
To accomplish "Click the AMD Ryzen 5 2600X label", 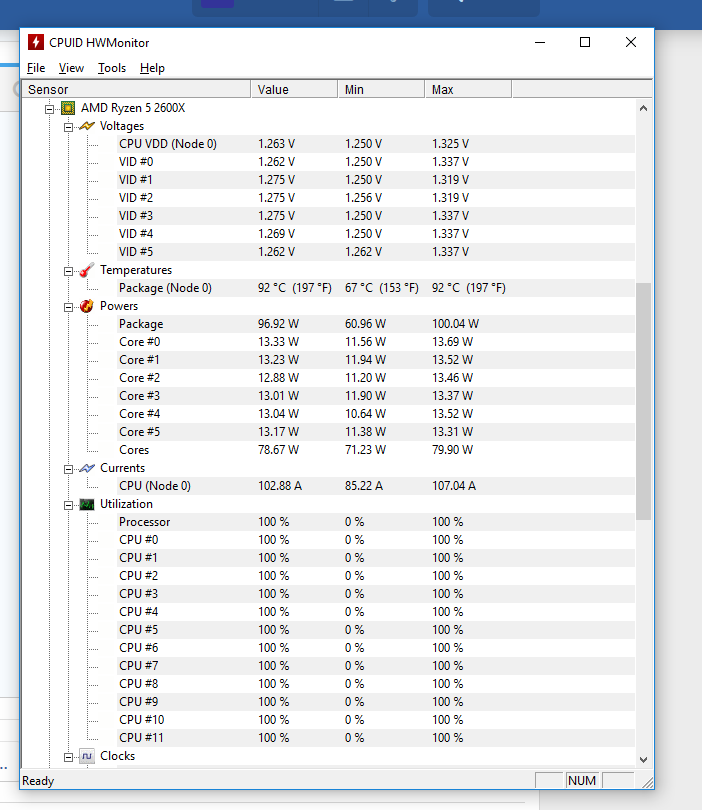I will [x=133, y=108].
